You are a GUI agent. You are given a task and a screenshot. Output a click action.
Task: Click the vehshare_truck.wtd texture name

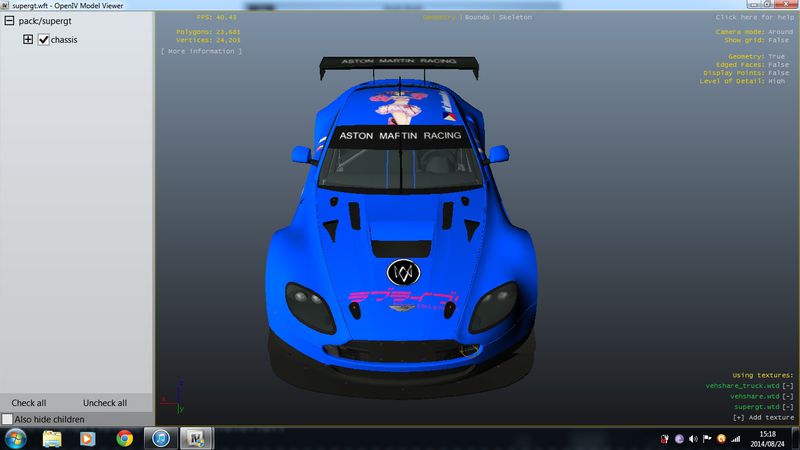(x=742, y=386)
